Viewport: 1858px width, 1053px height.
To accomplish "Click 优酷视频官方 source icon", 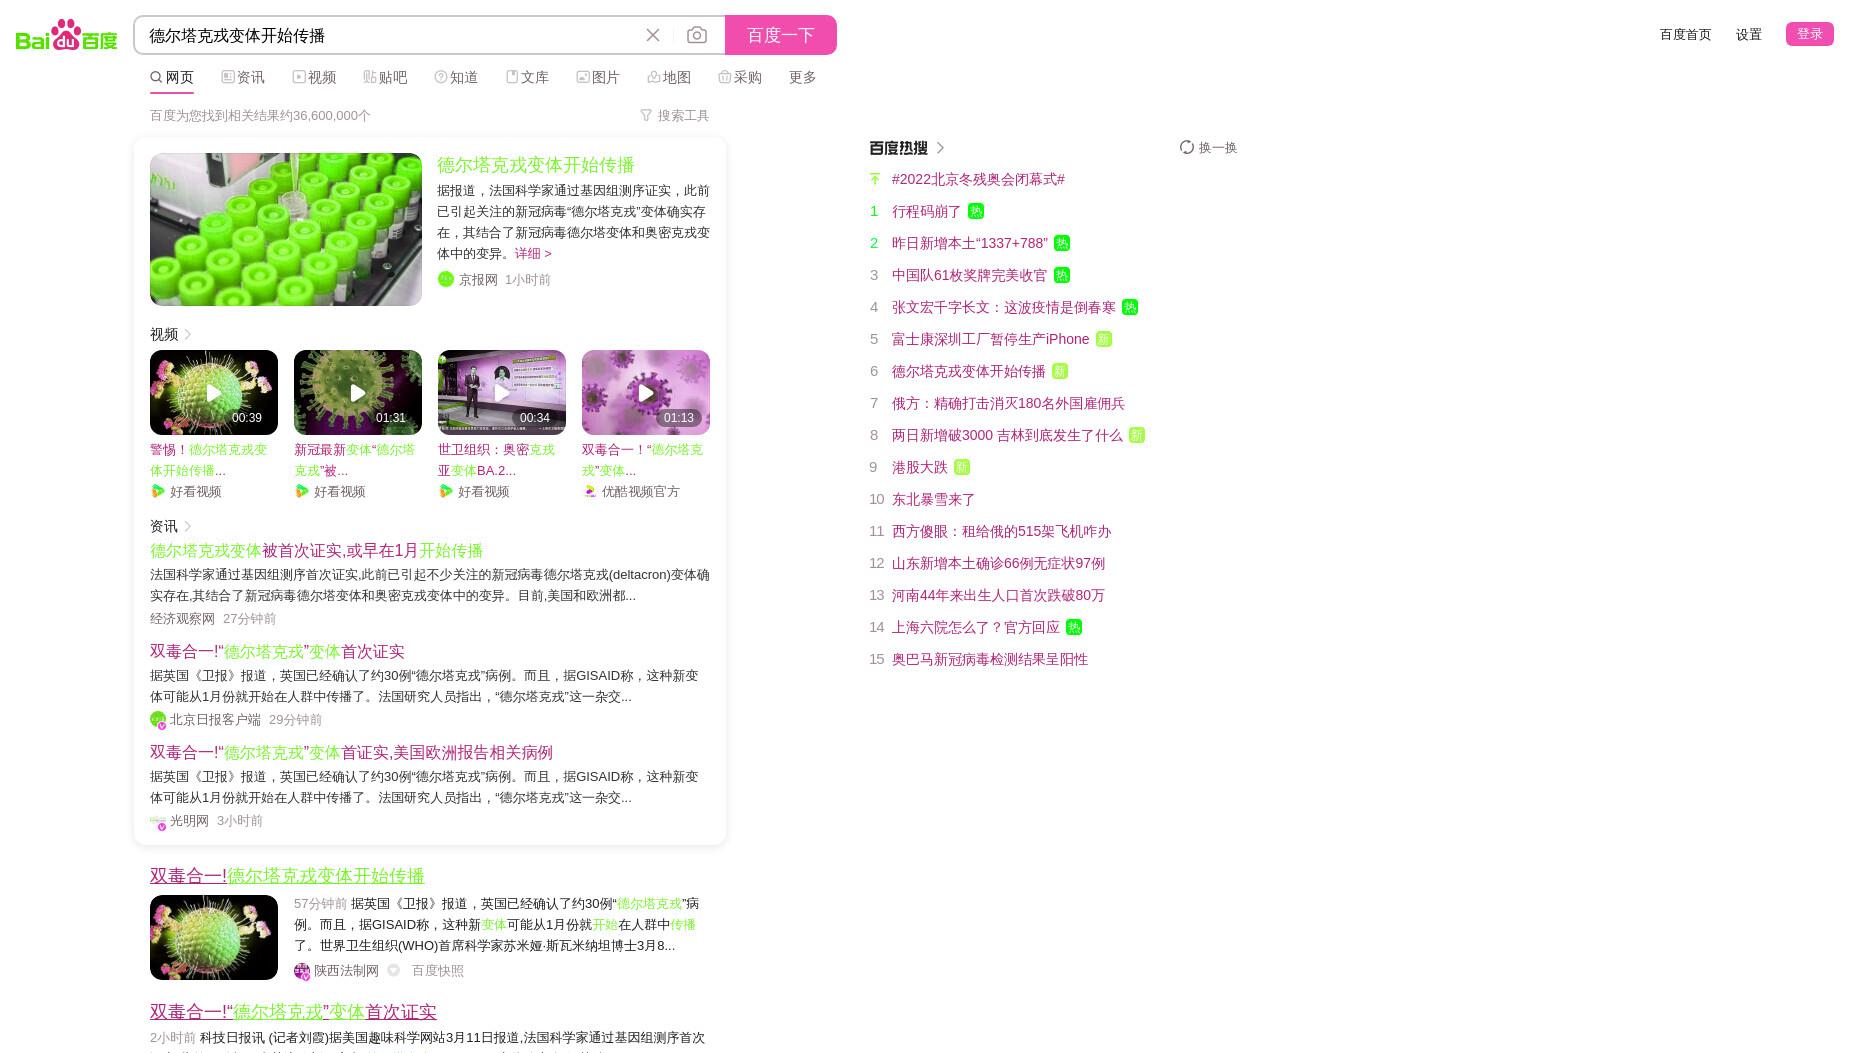I will (x=590, y=491).
